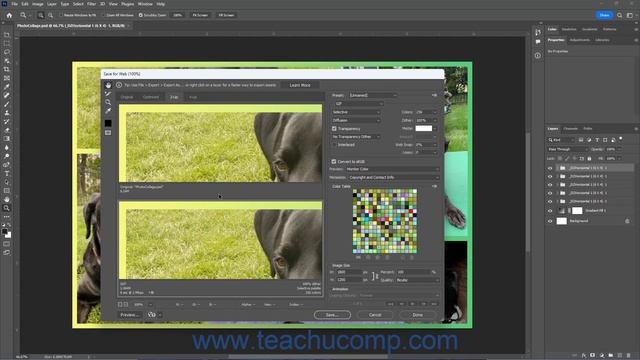Select the Lasso tool
The image size is (640, 360).
(7, 52)
